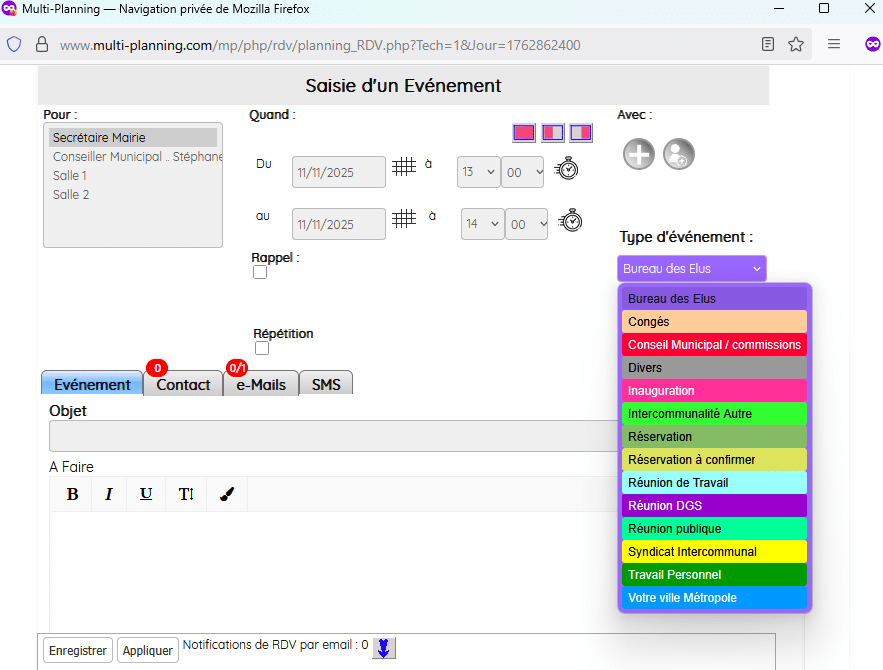Image resolution: width=883 pixels, height=670 pixels.
Task: Open the end hour dropdown showing 14
Action: pyautogui.click(x=482, y=224)
